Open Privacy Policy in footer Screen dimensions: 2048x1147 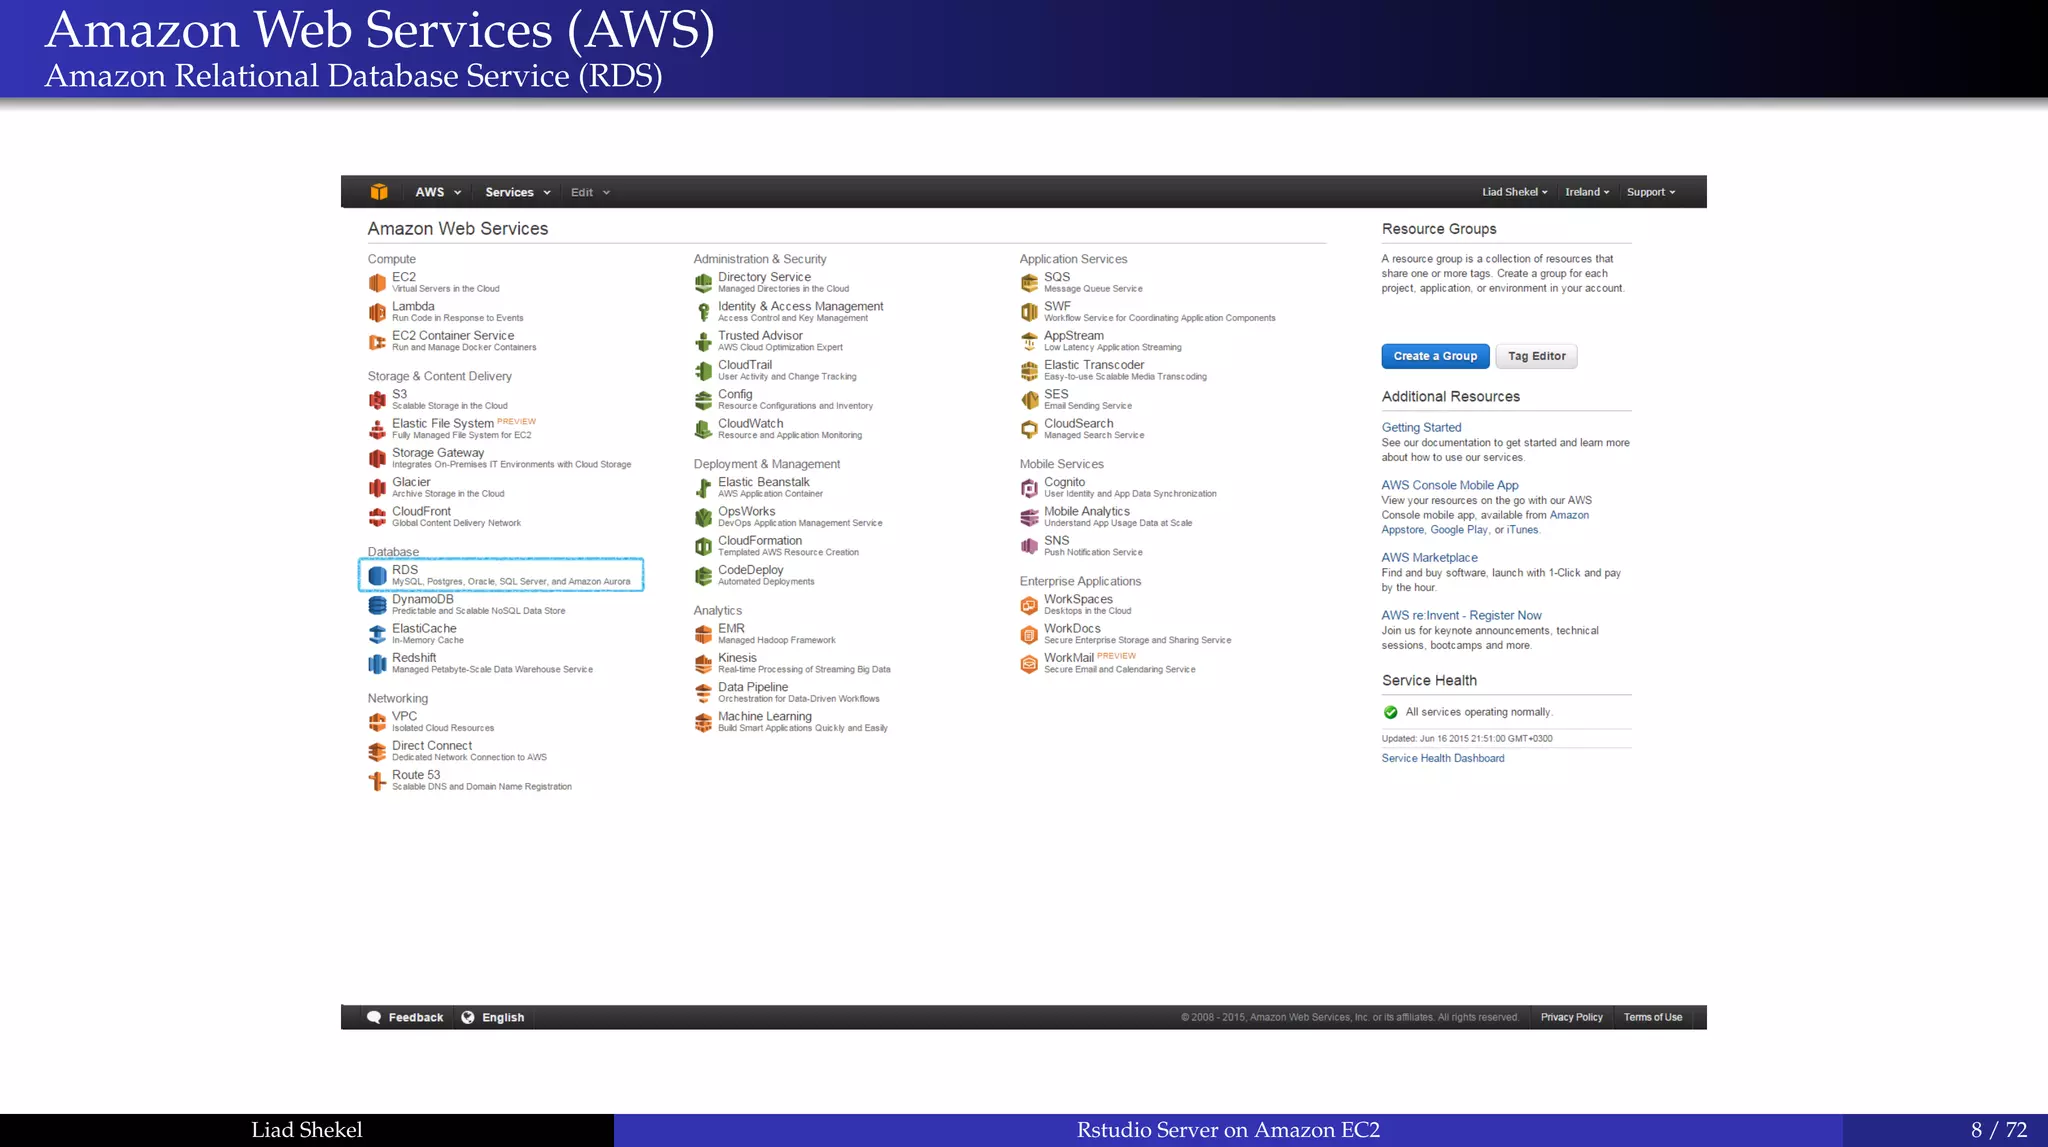point(1571,1017)
